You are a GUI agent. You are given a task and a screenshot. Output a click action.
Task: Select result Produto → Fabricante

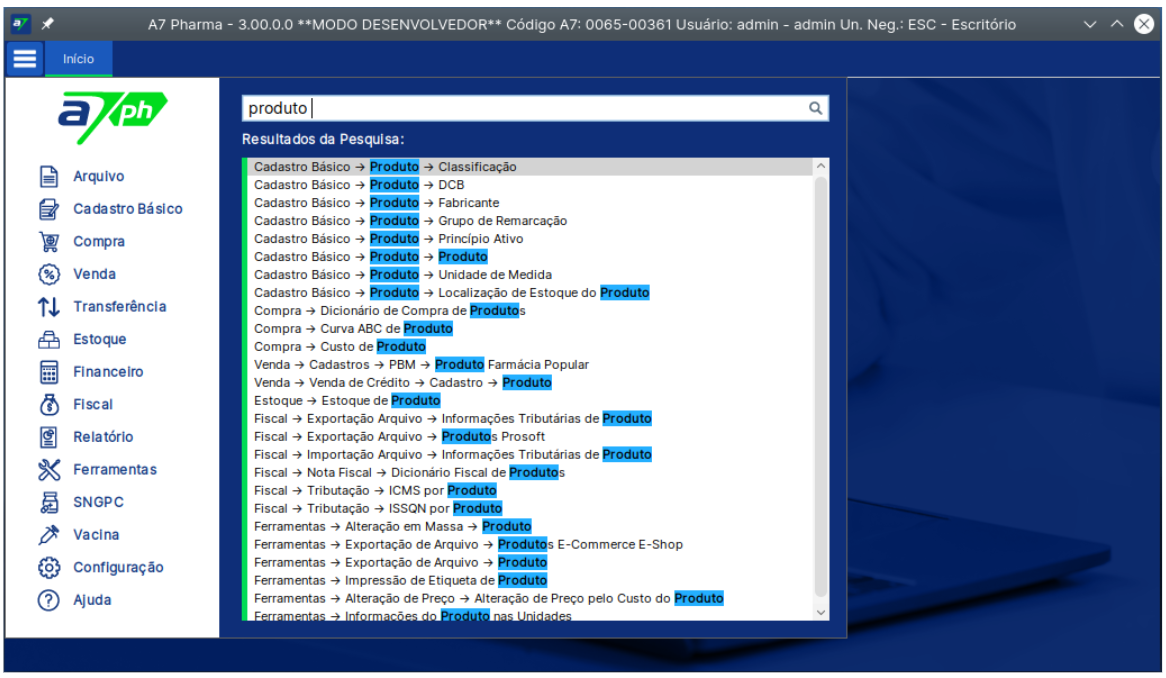click(530, 203)
